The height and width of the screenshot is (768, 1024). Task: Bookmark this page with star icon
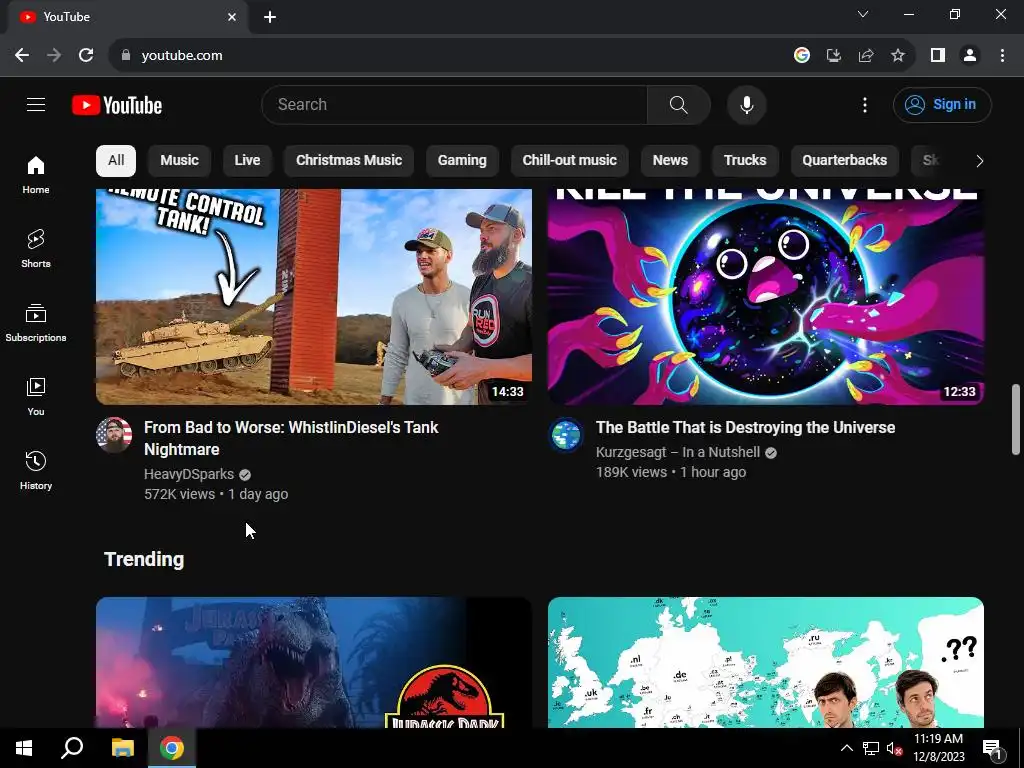pyautogui.click(x=898, y=56)
